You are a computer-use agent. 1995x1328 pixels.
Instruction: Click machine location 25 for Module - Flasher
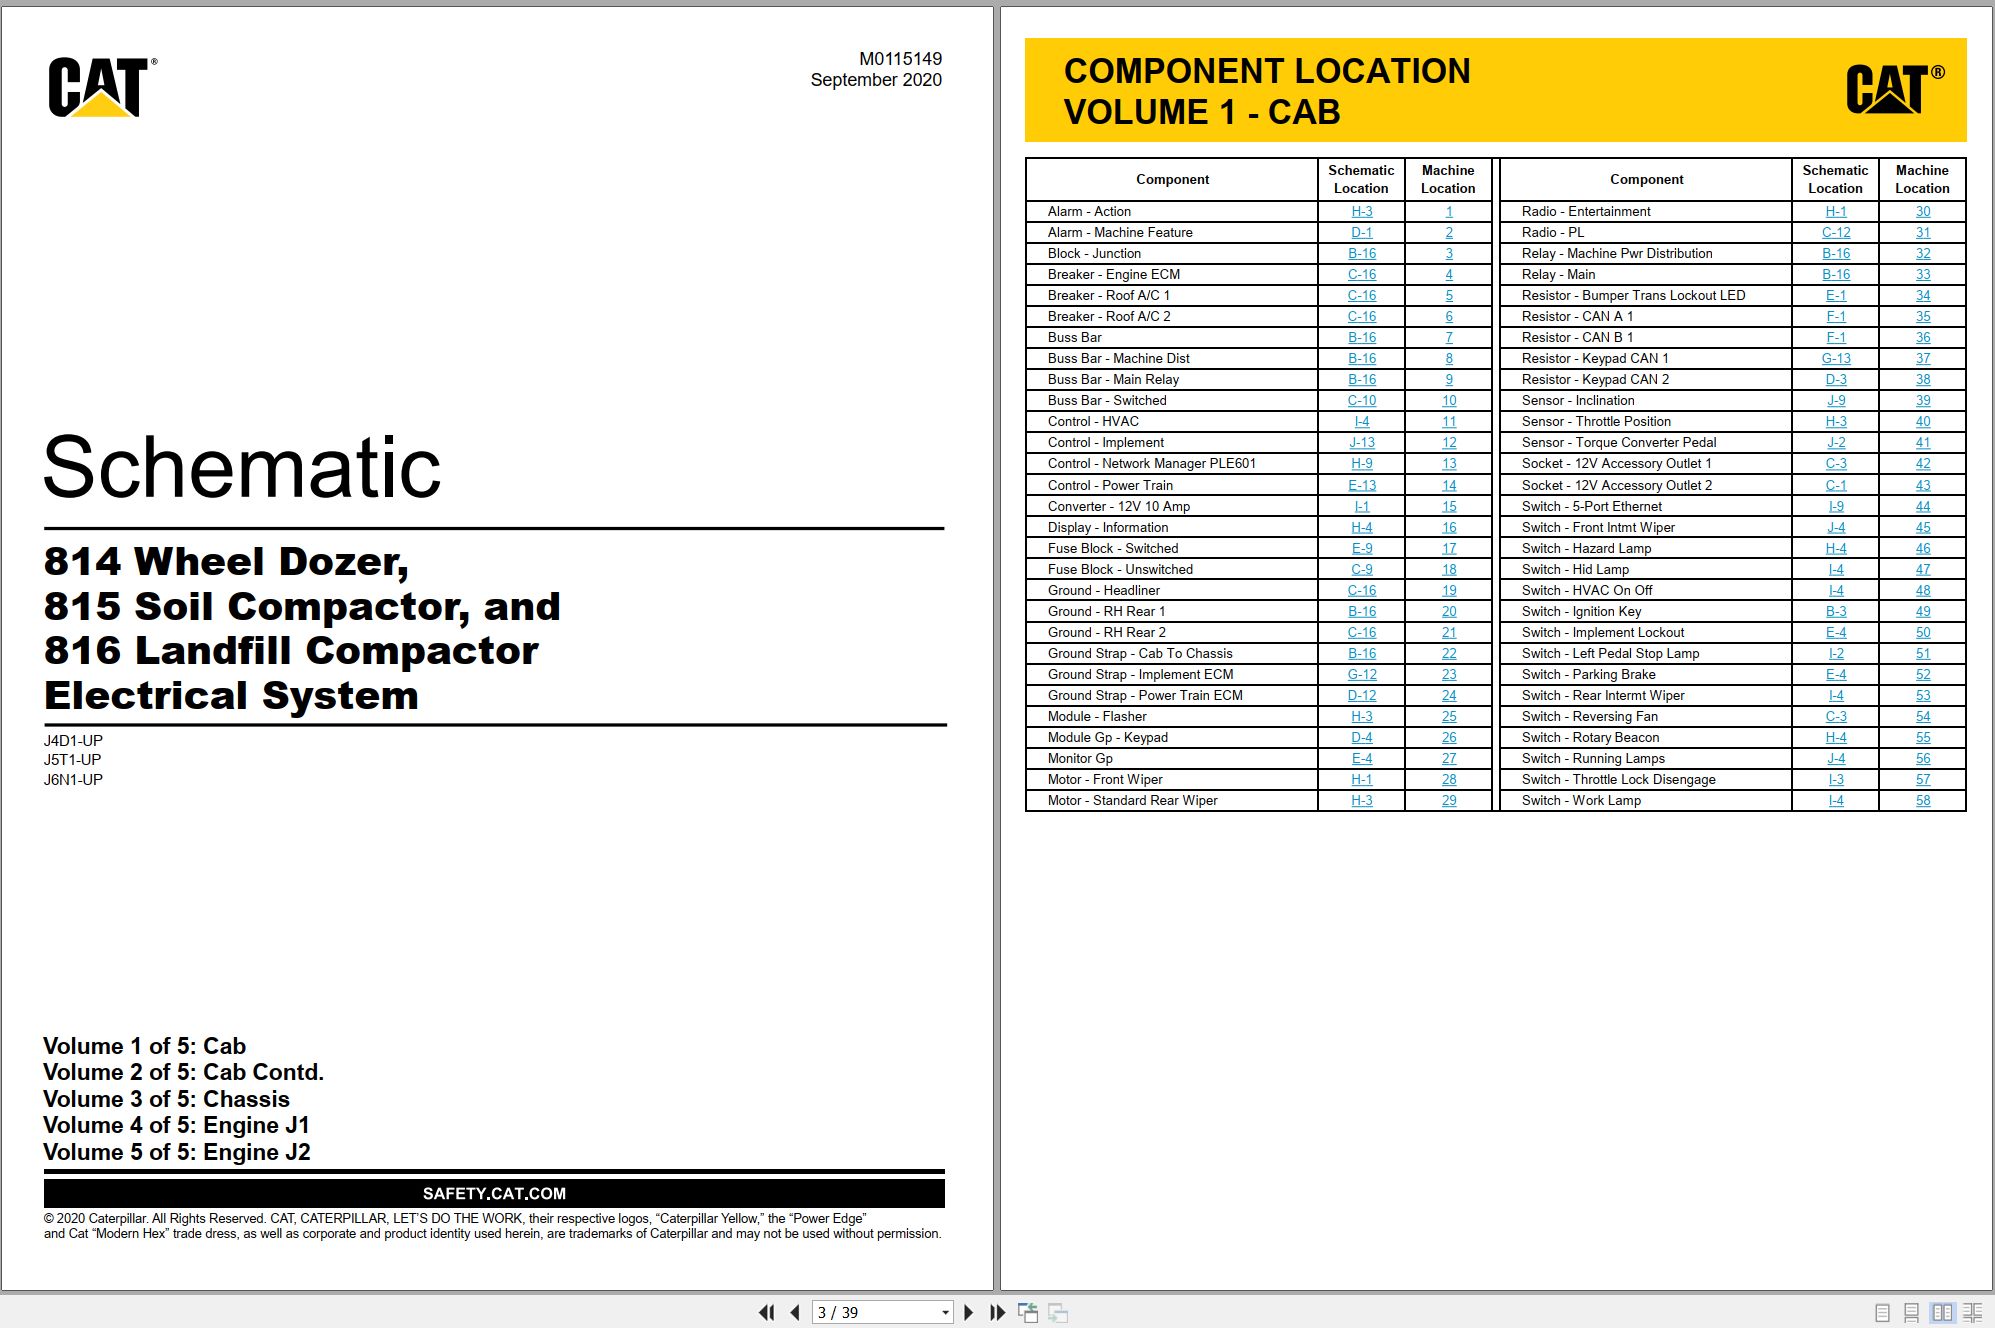1448,716
